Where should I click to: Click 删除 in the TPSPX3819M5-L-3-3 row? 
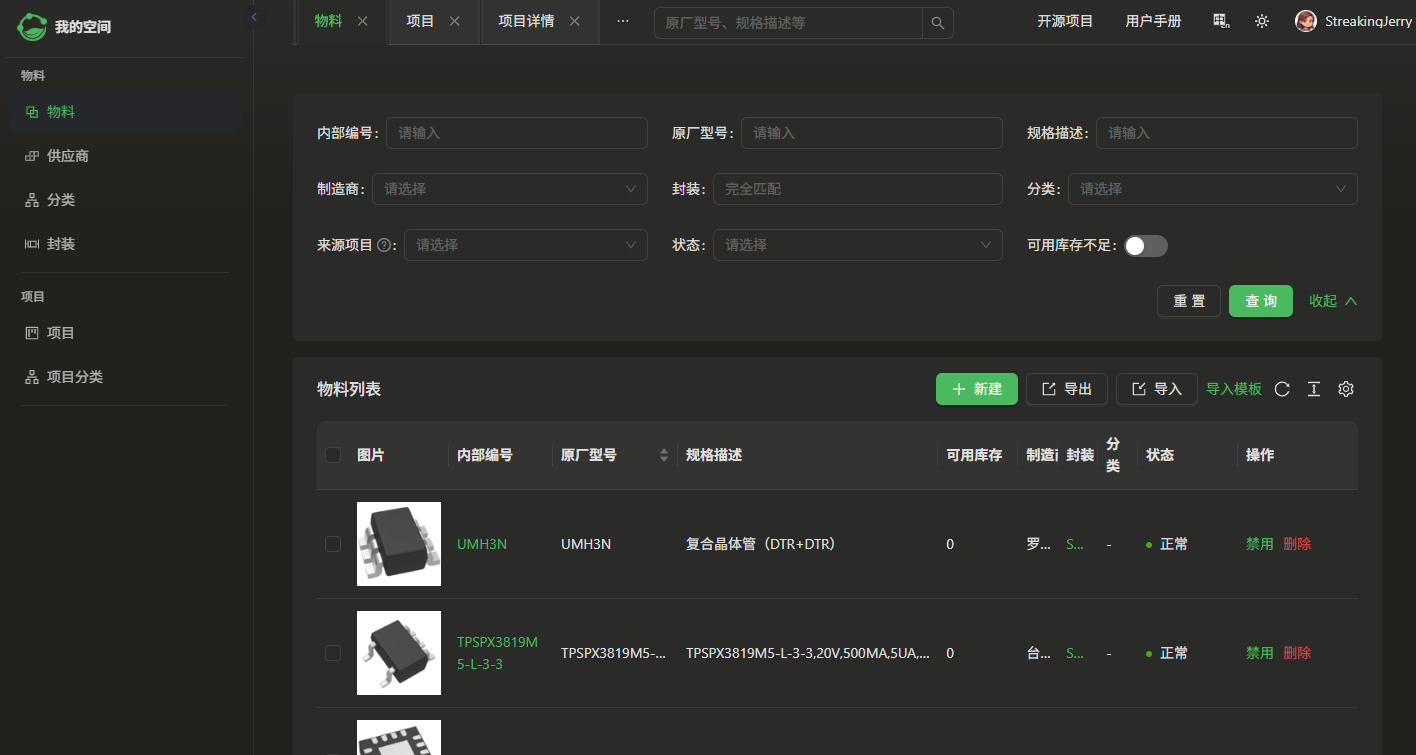[x=1297, y=653]
